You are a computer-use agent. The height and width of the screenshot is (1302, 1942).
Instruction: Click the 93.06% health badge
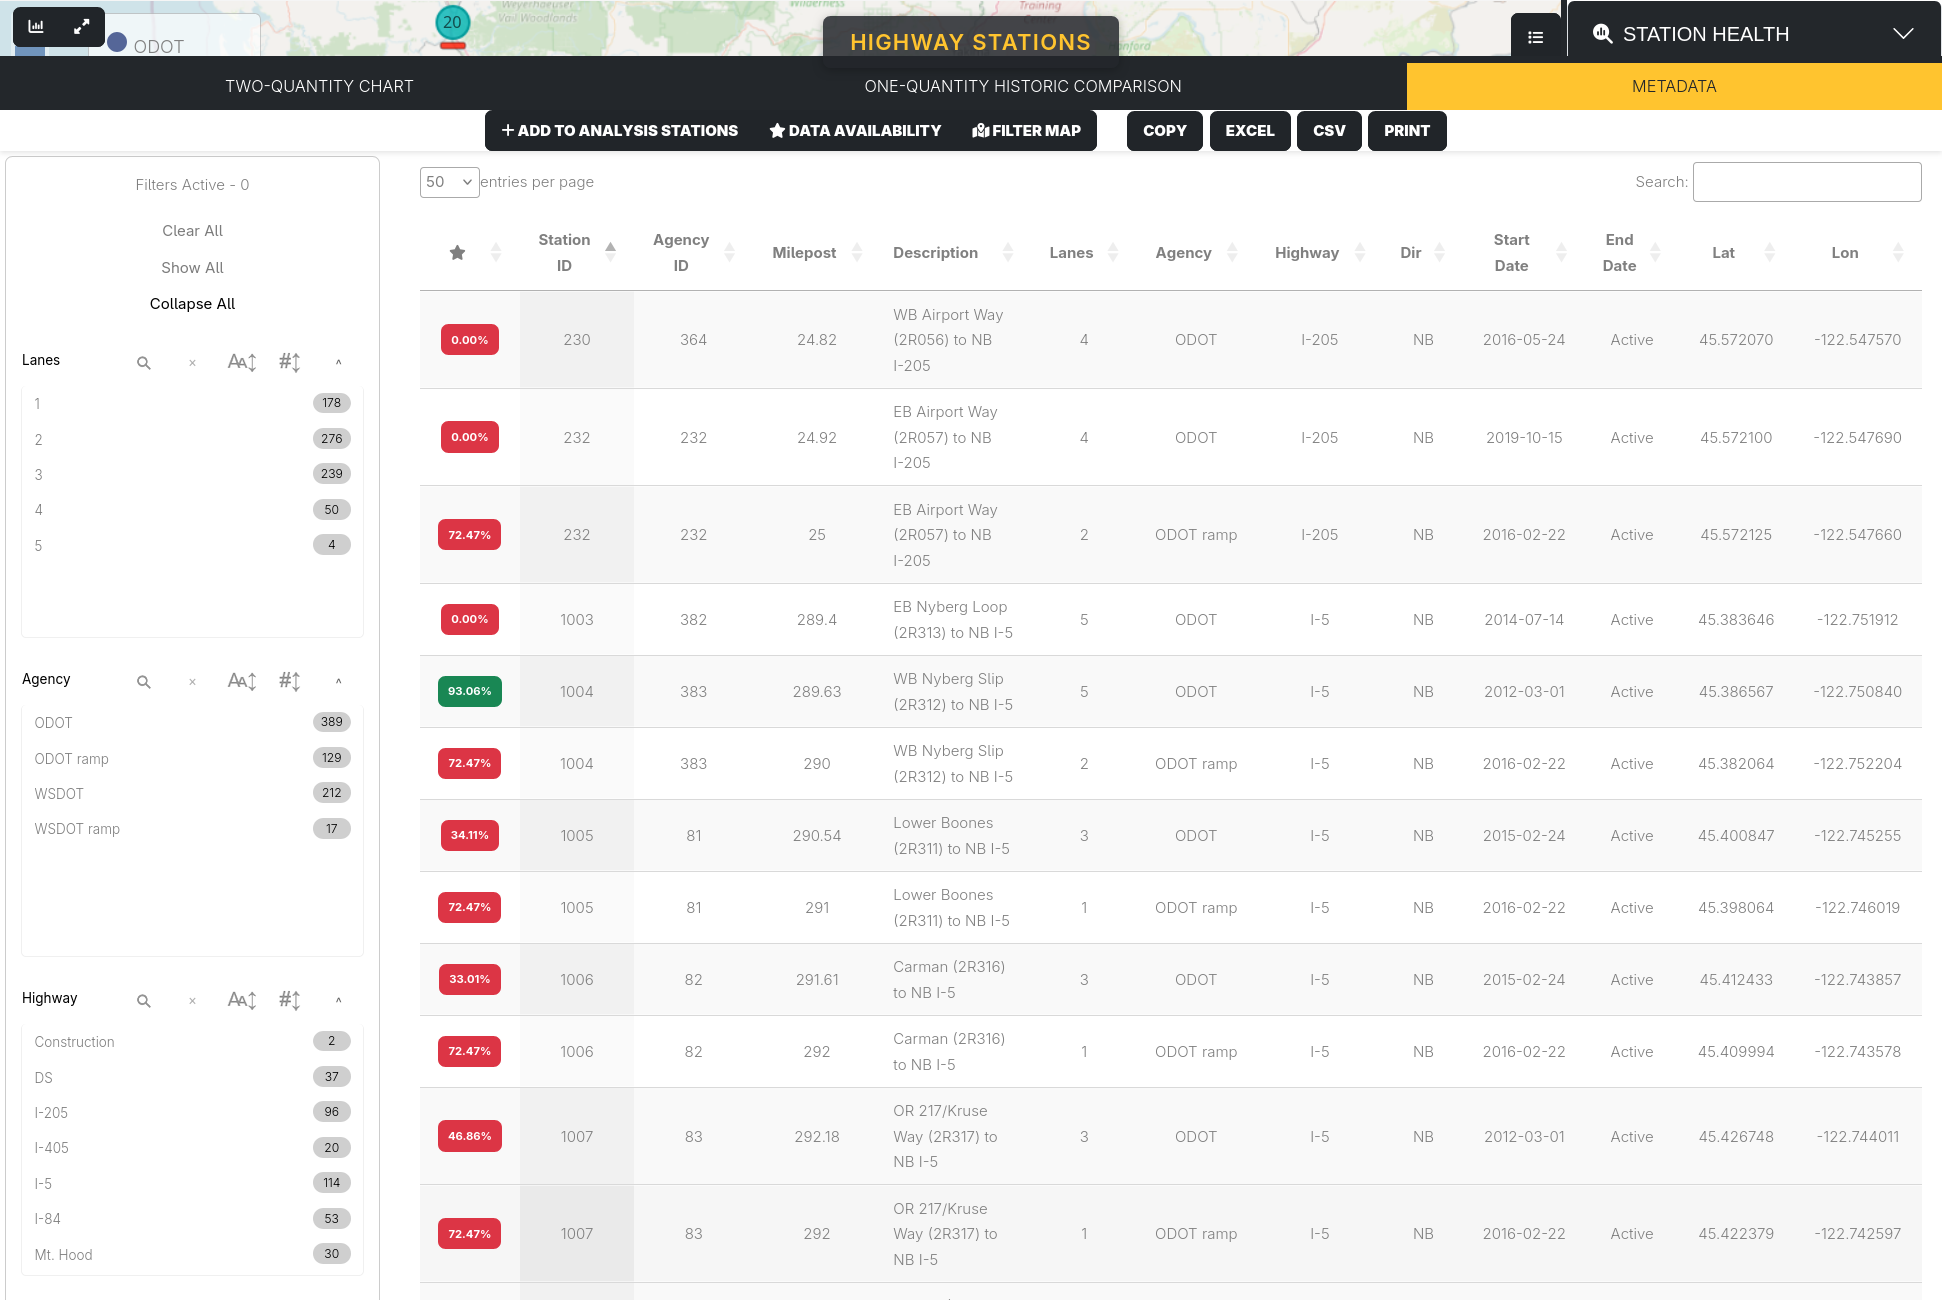(x=469, y=692)
